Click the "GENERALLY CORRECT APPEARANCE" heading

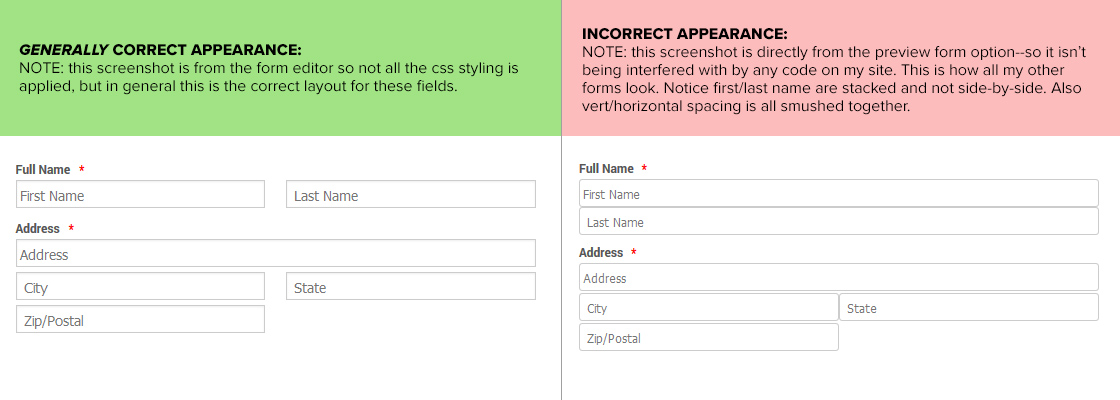pos(160,49)
